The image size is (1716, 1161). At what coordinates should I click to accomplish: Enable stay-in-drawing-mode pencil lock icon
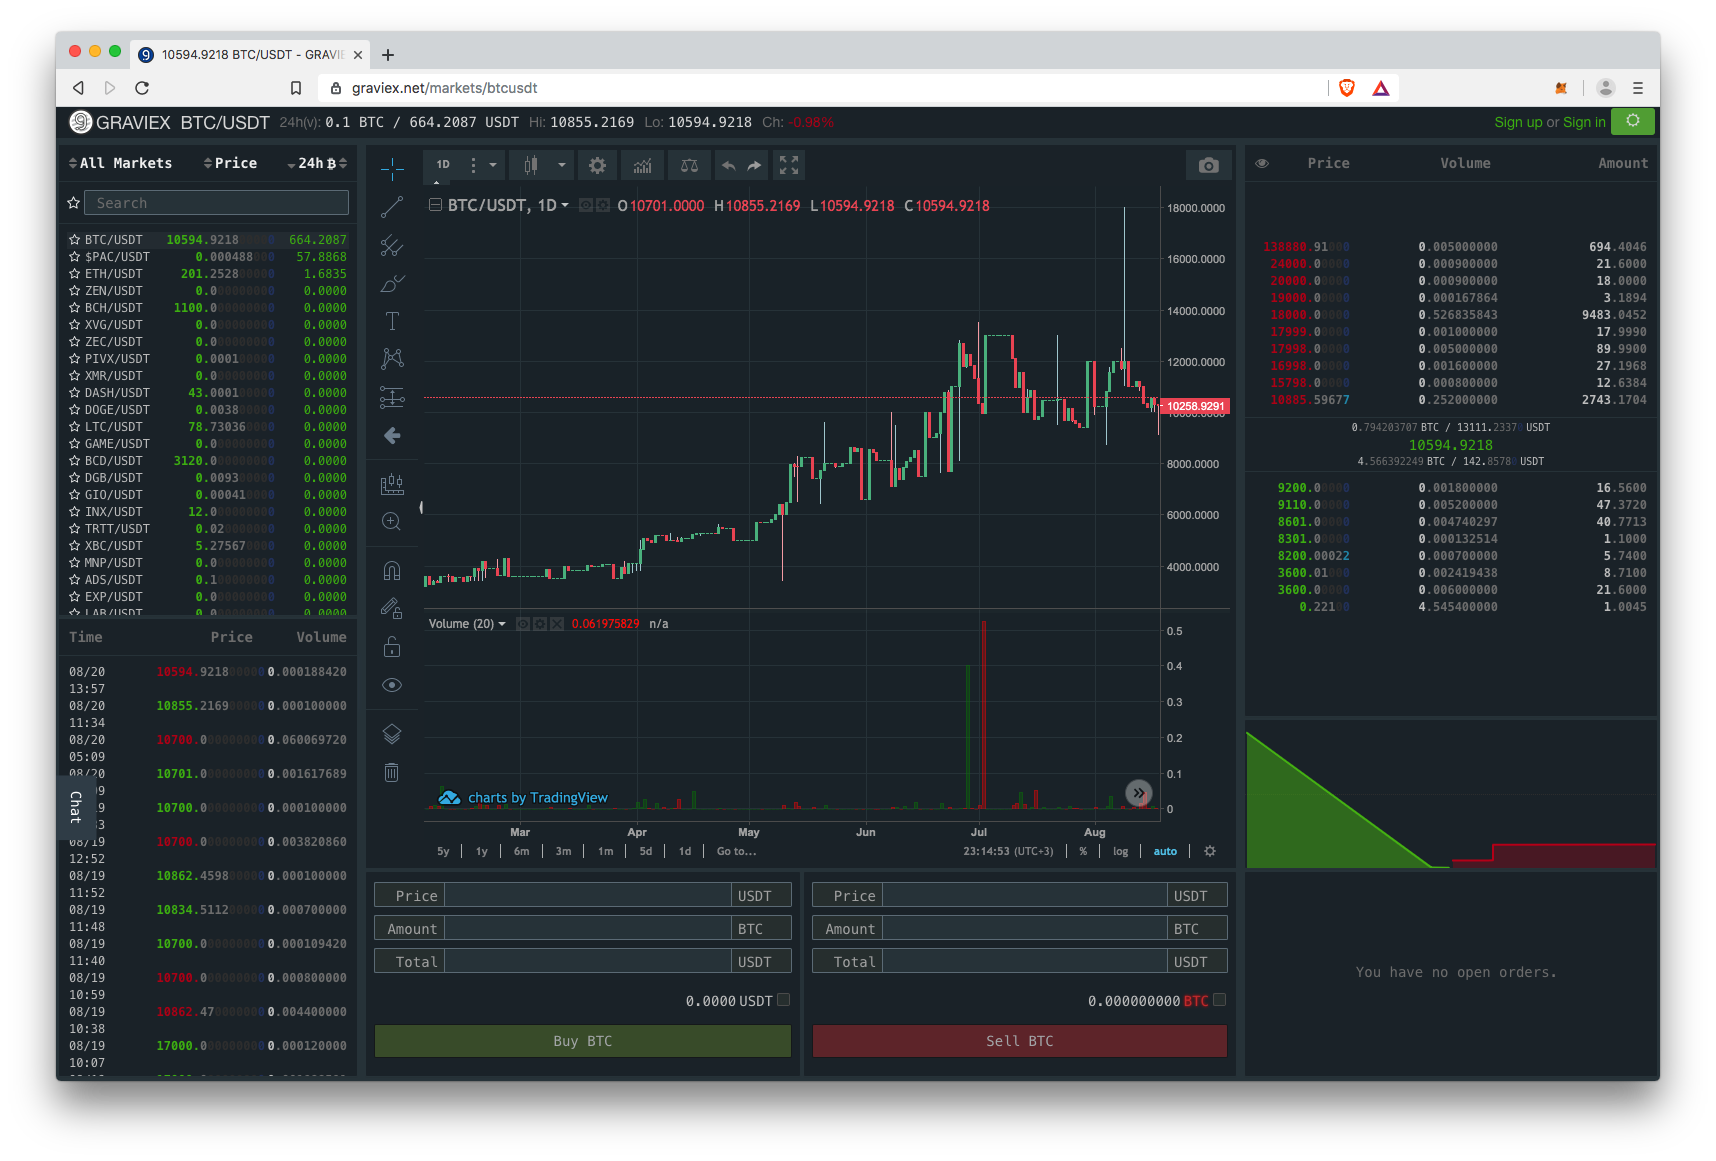click(392, 608)
